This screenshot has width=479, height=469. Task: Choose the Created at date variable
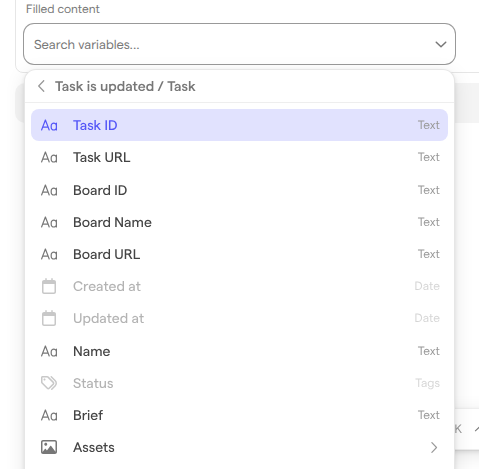[x=239, y=286]
